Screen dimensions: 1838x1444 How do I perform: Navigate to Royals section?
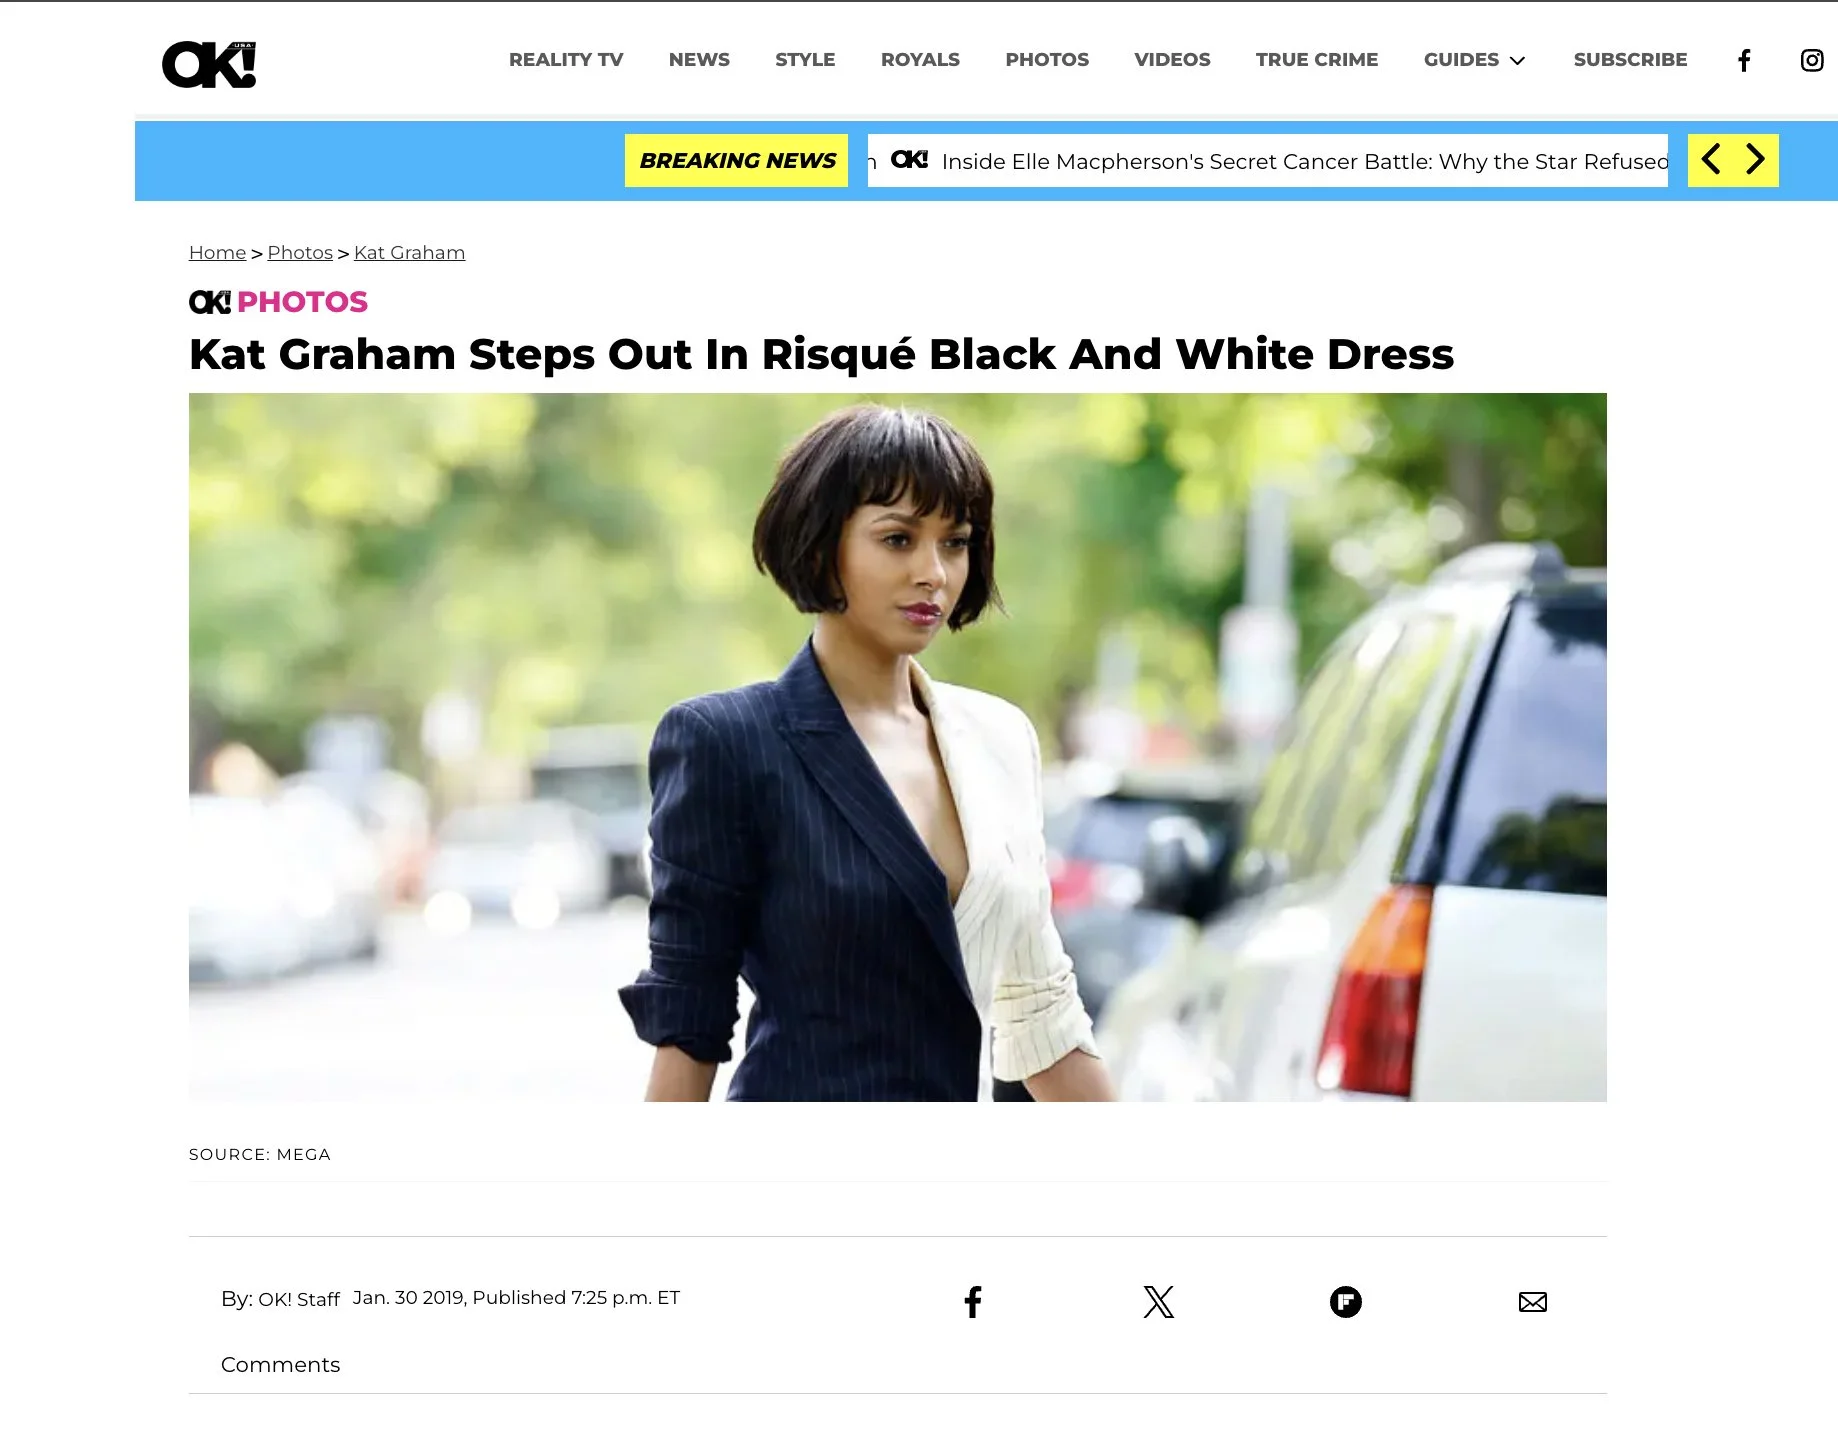[920, 60]
